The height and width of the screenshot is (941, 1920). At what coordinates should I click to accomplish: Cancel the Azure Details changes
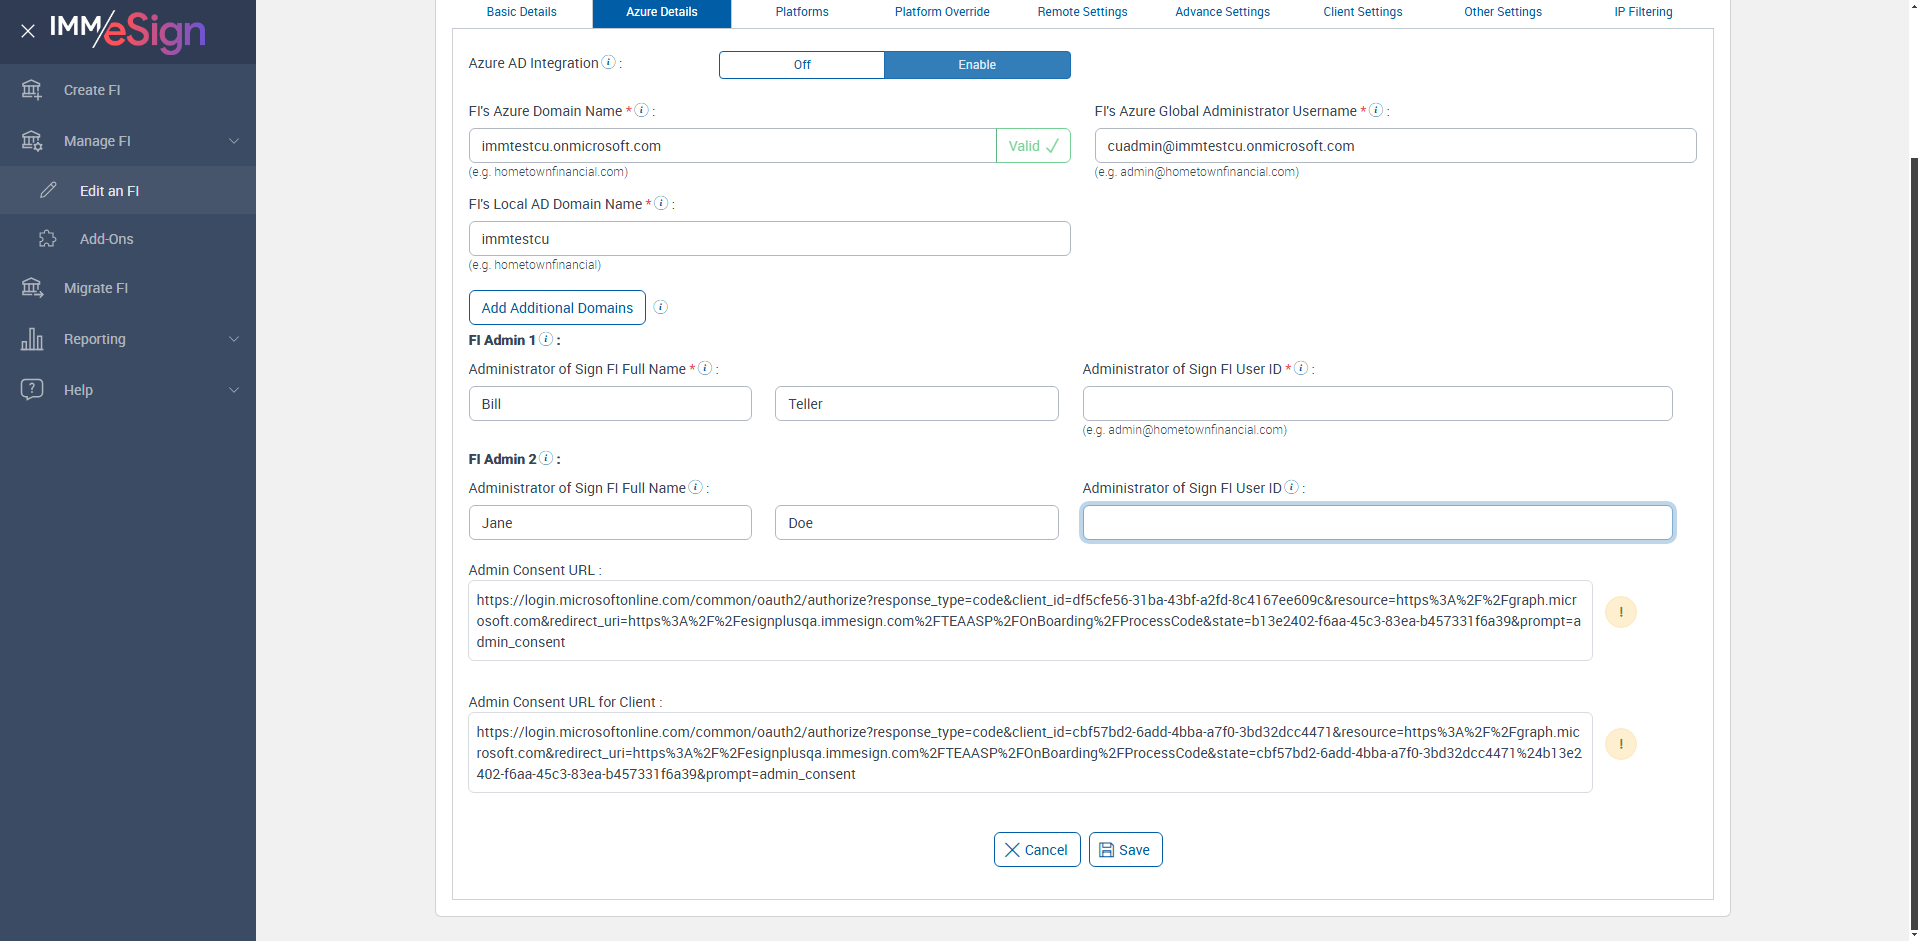[x=1037, y=850]
